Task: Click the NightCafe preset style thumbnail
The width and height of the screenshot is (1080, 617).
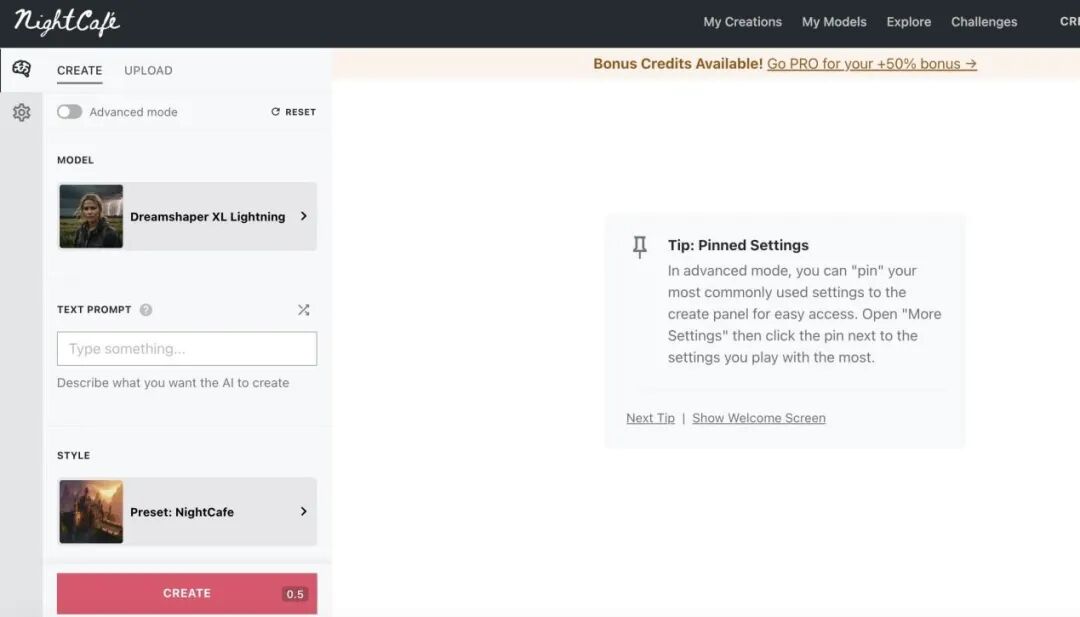Action: [x=91, y=512]
